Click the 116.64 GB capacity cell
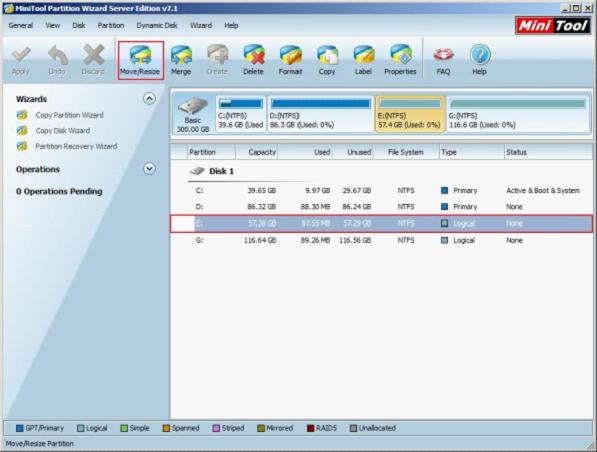The height and width of the screenshot is (452, 597). click(260, 240)
